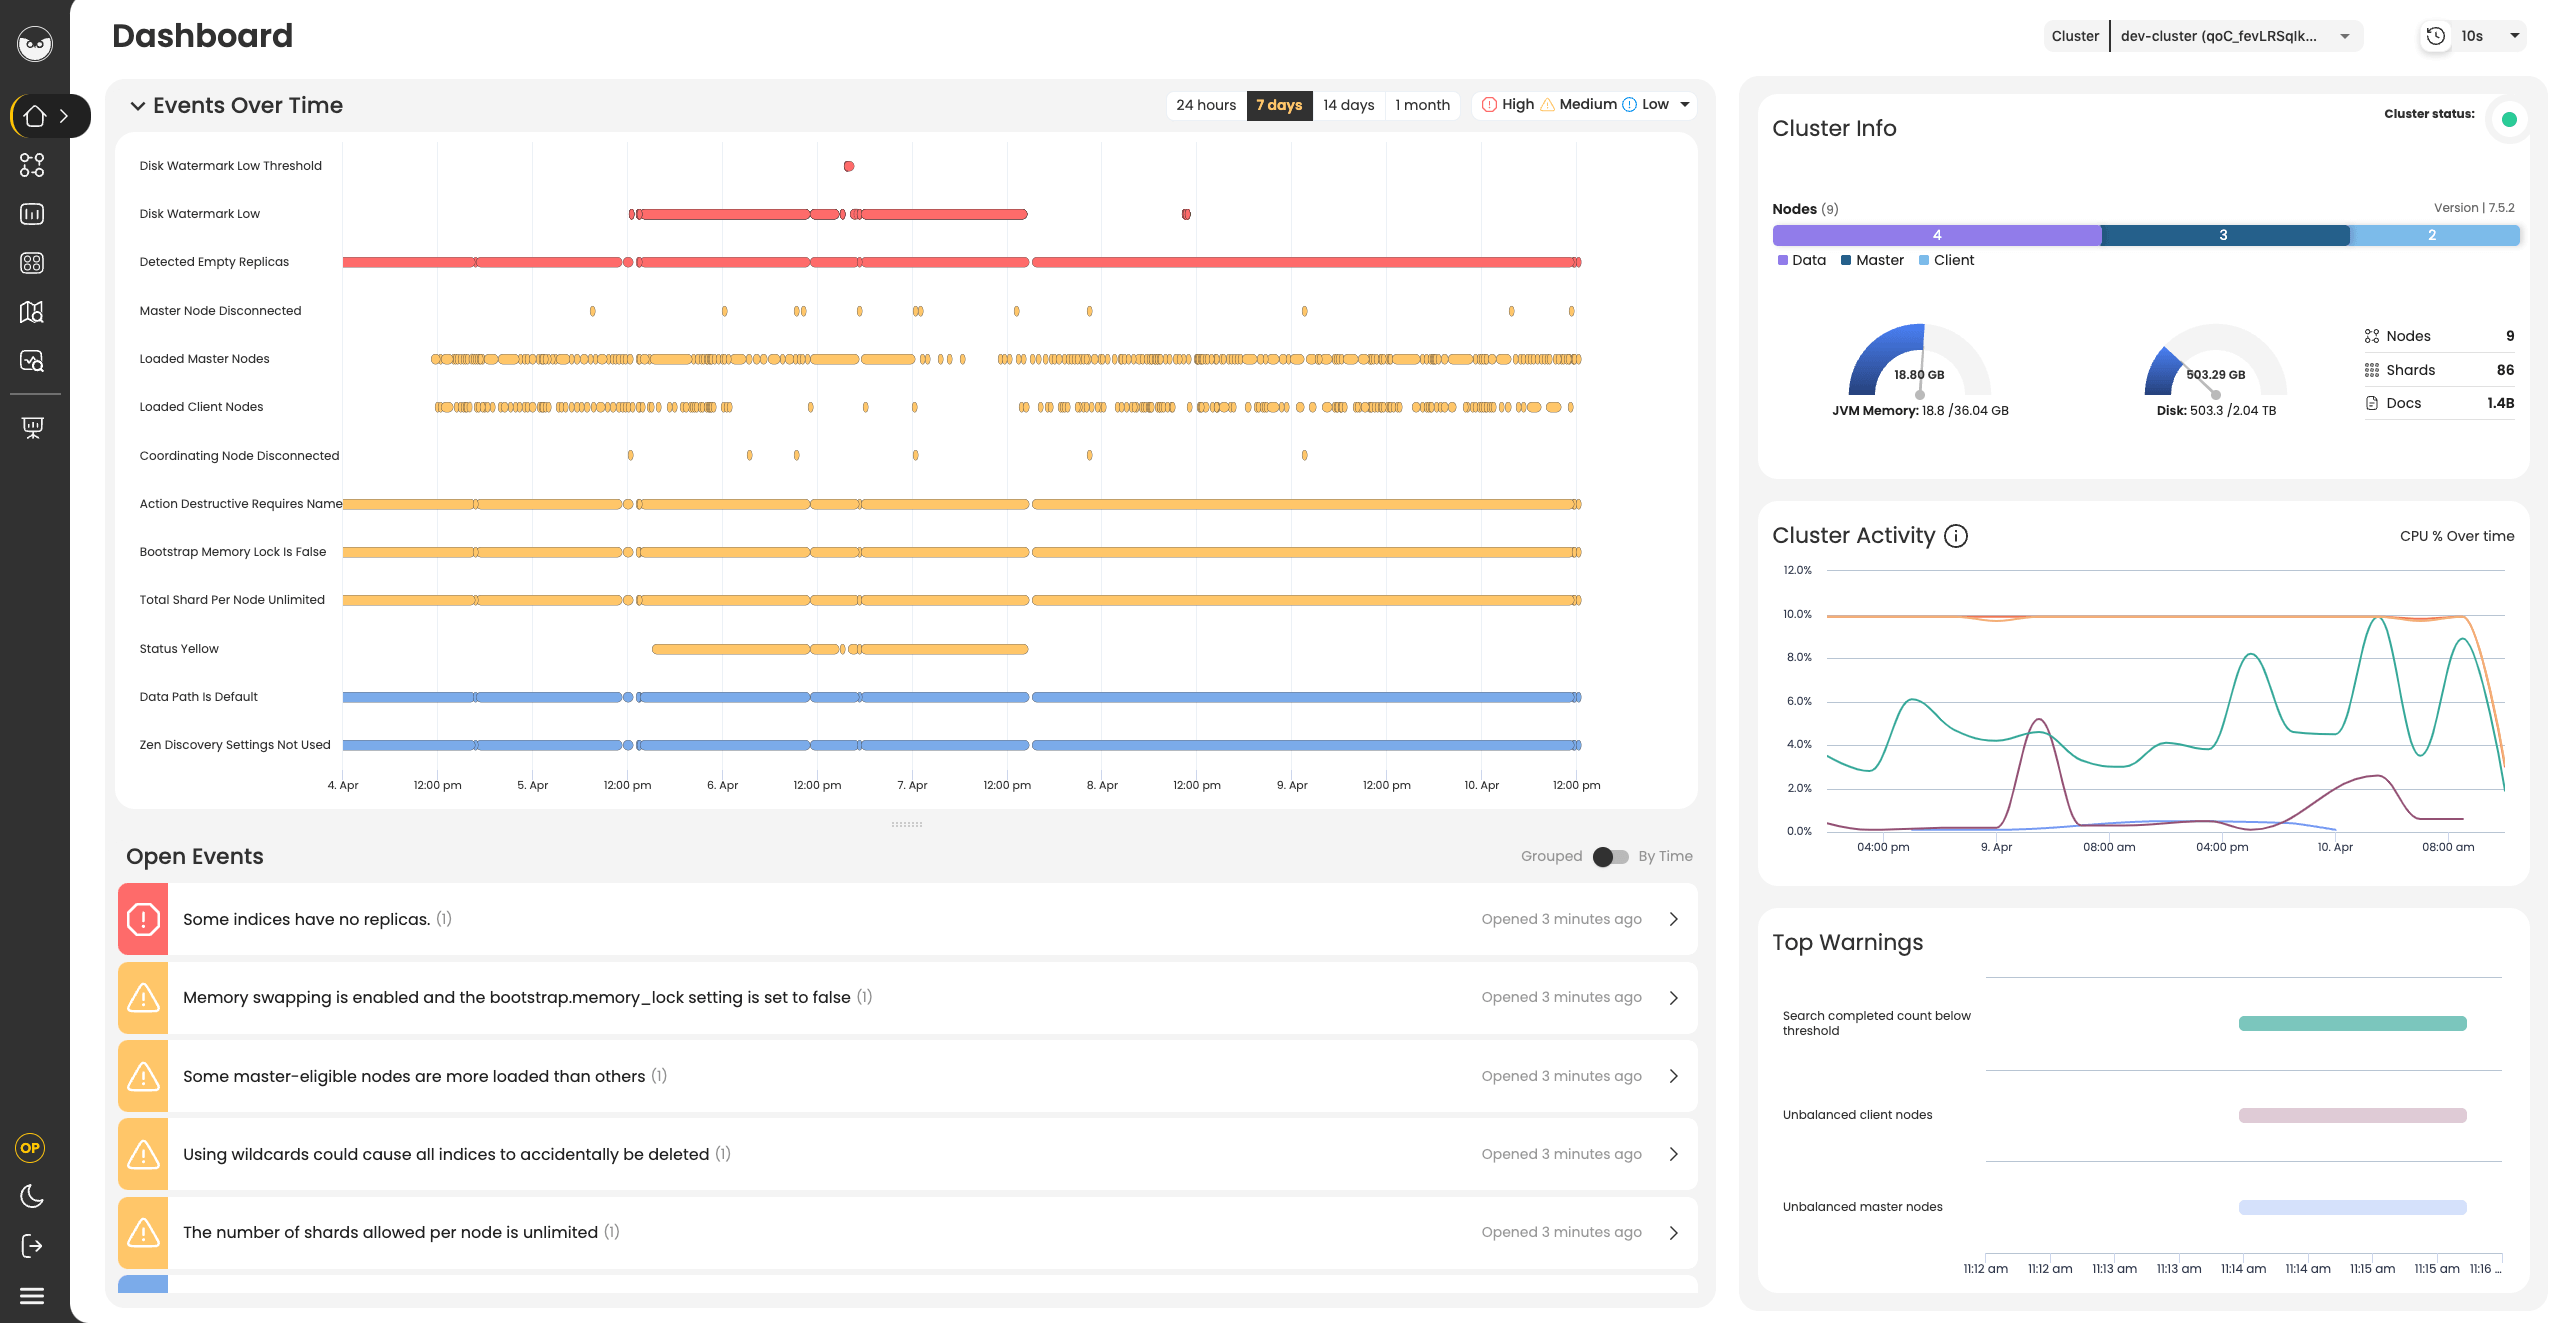2560x1323 pixels.
Task: Click the home dashboard sidebar icon
Action: coord(35,116)
